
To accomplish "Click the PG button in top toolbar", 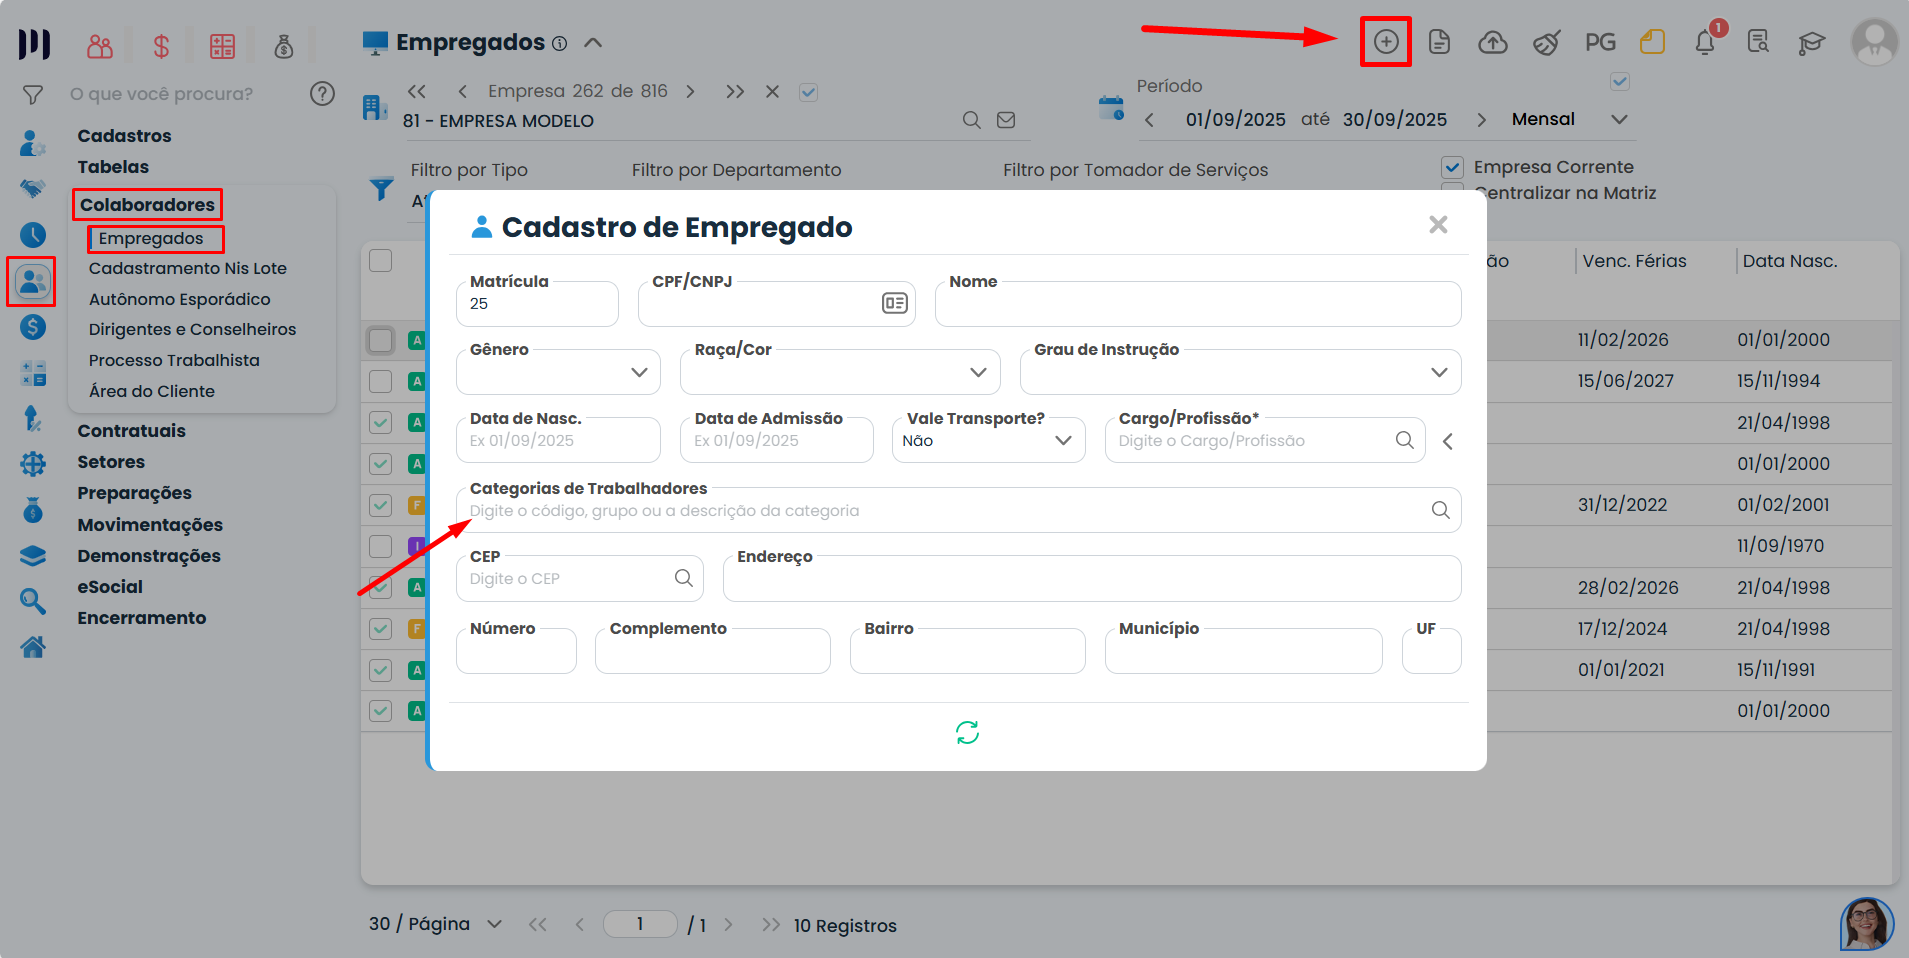I will point(1599,42).
